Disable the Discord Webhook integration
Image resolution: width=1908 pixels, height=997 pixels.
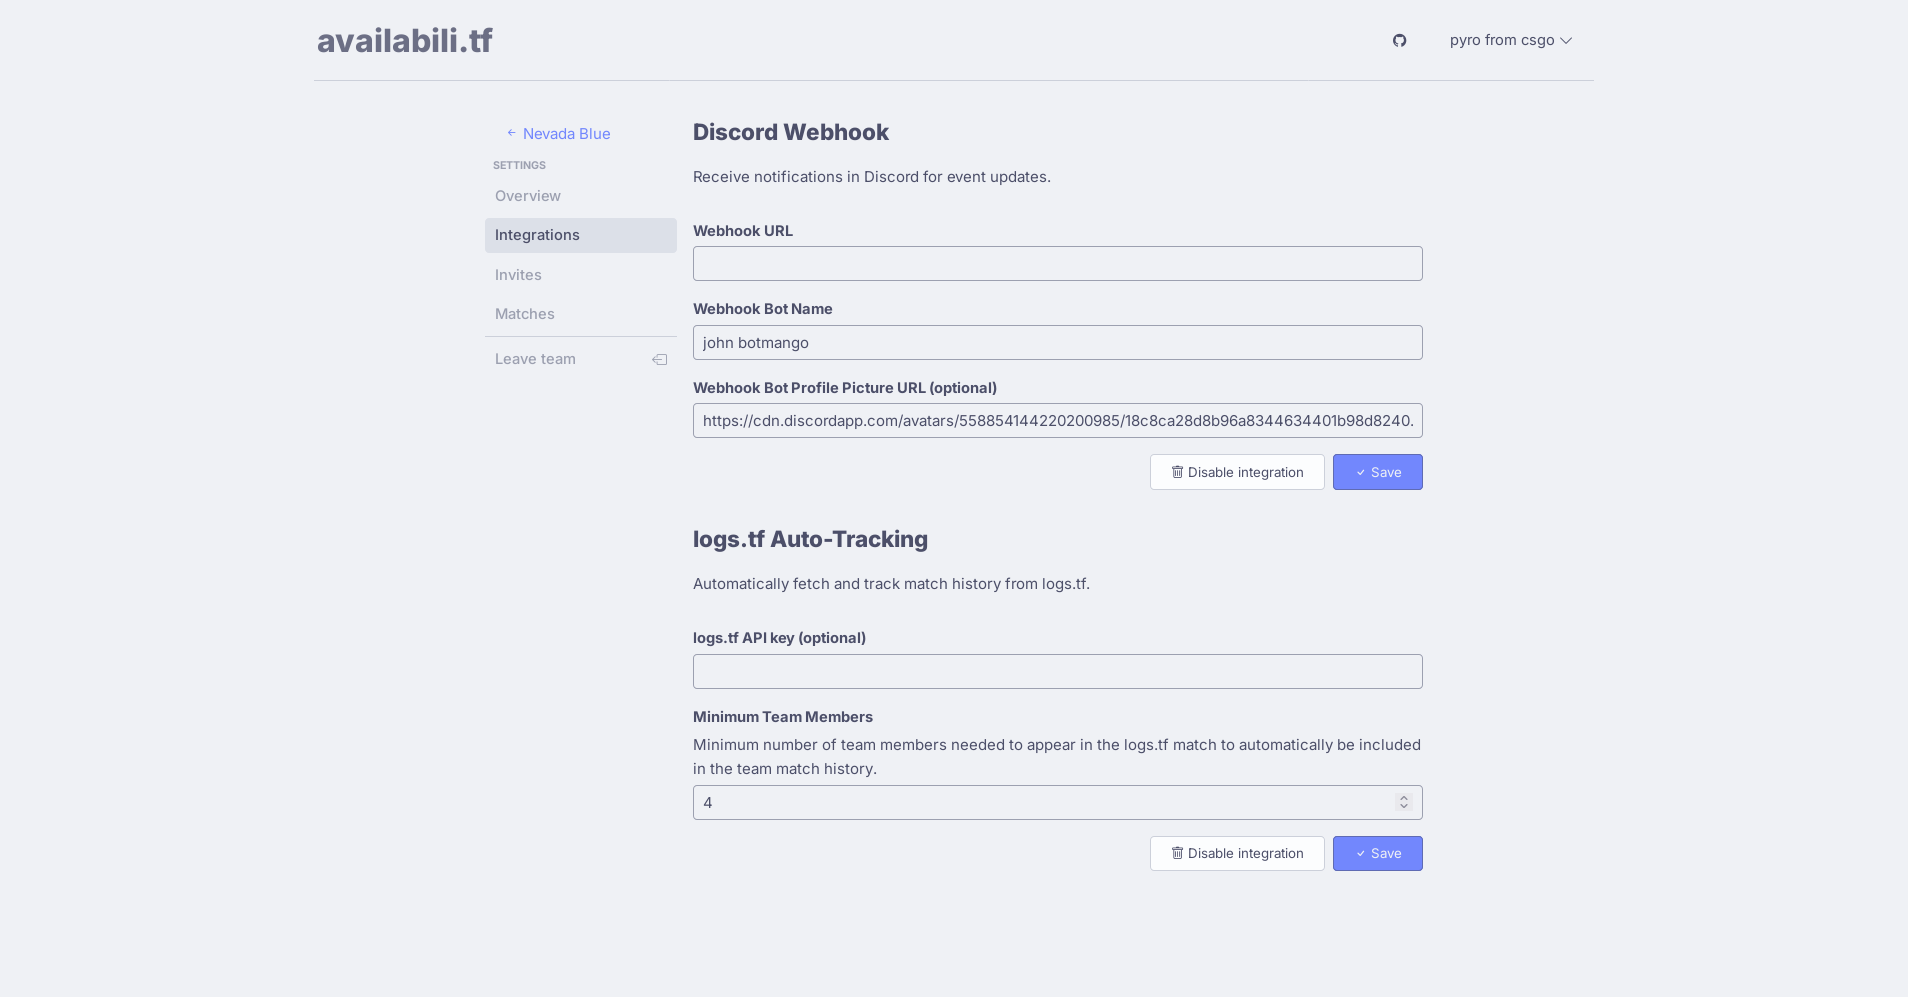[1237, 472]
